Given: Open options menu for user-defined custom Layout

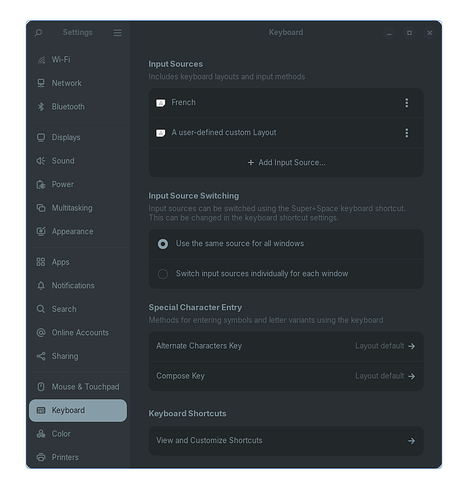Looking at the screenshot, I should click(x=407, y=133).
